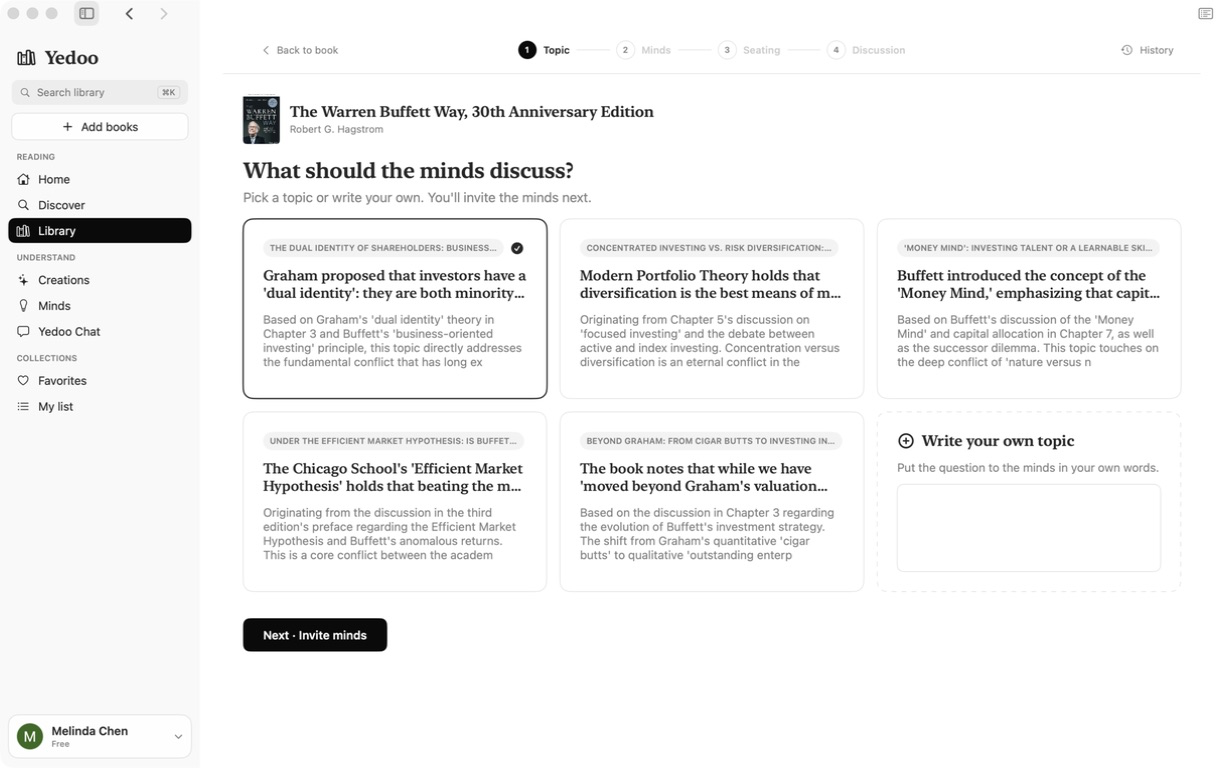Click the My list icon

24,407
